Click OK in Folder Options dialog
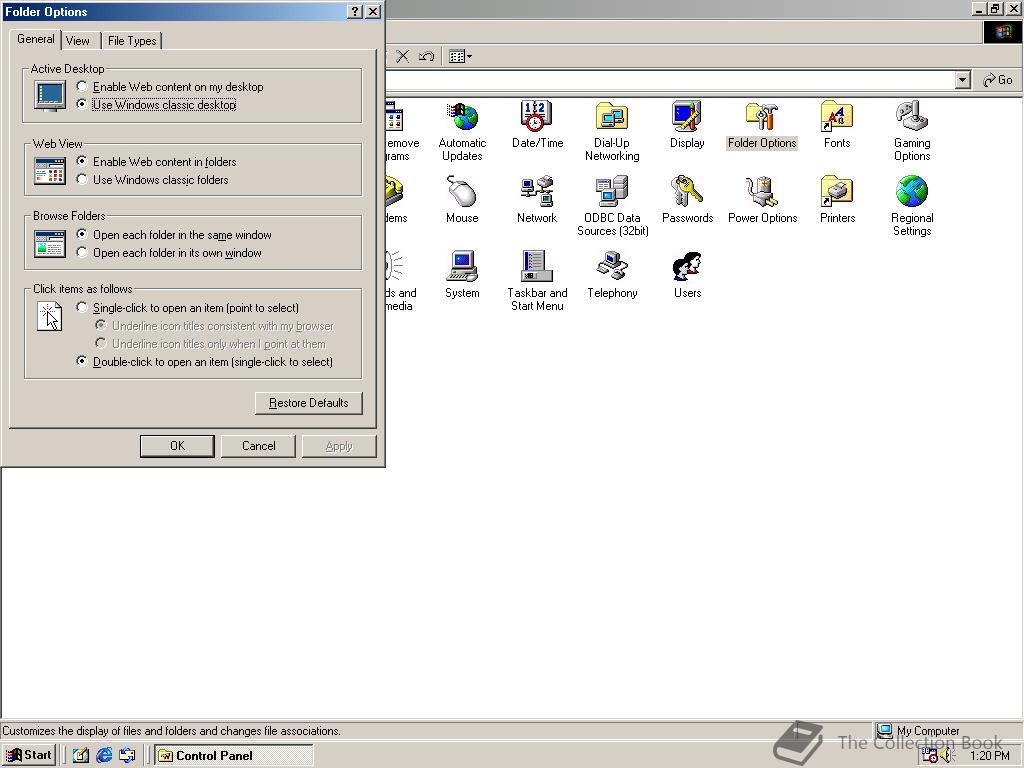 click(x=177, y=446)
